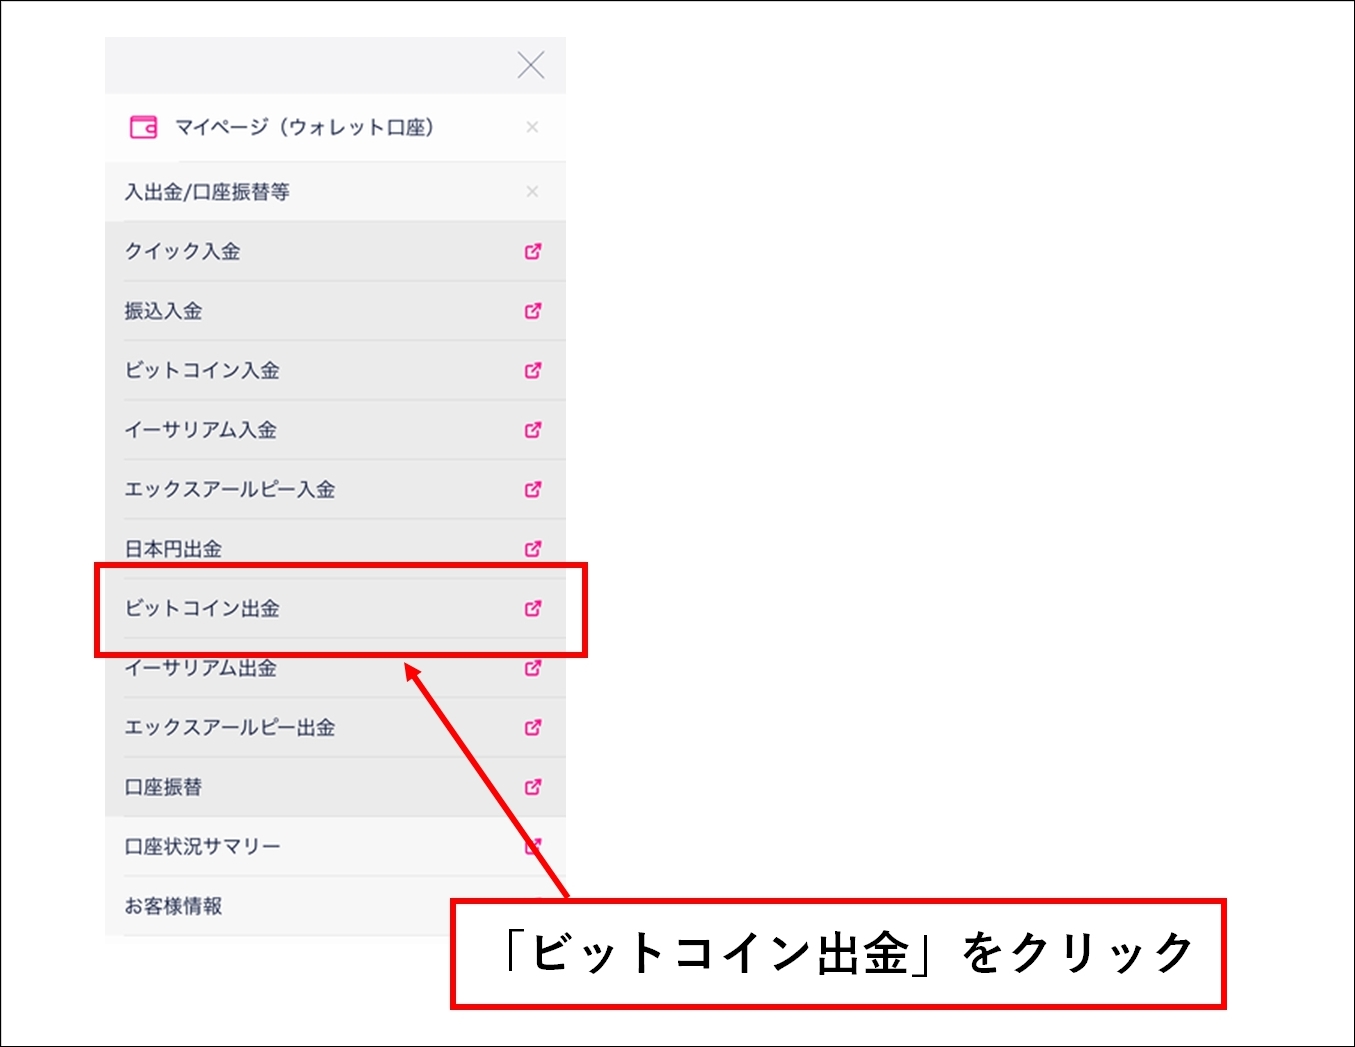
Task: Select クイック入金 menu entry
Action: pyautogui.click(x=182, y=251)
